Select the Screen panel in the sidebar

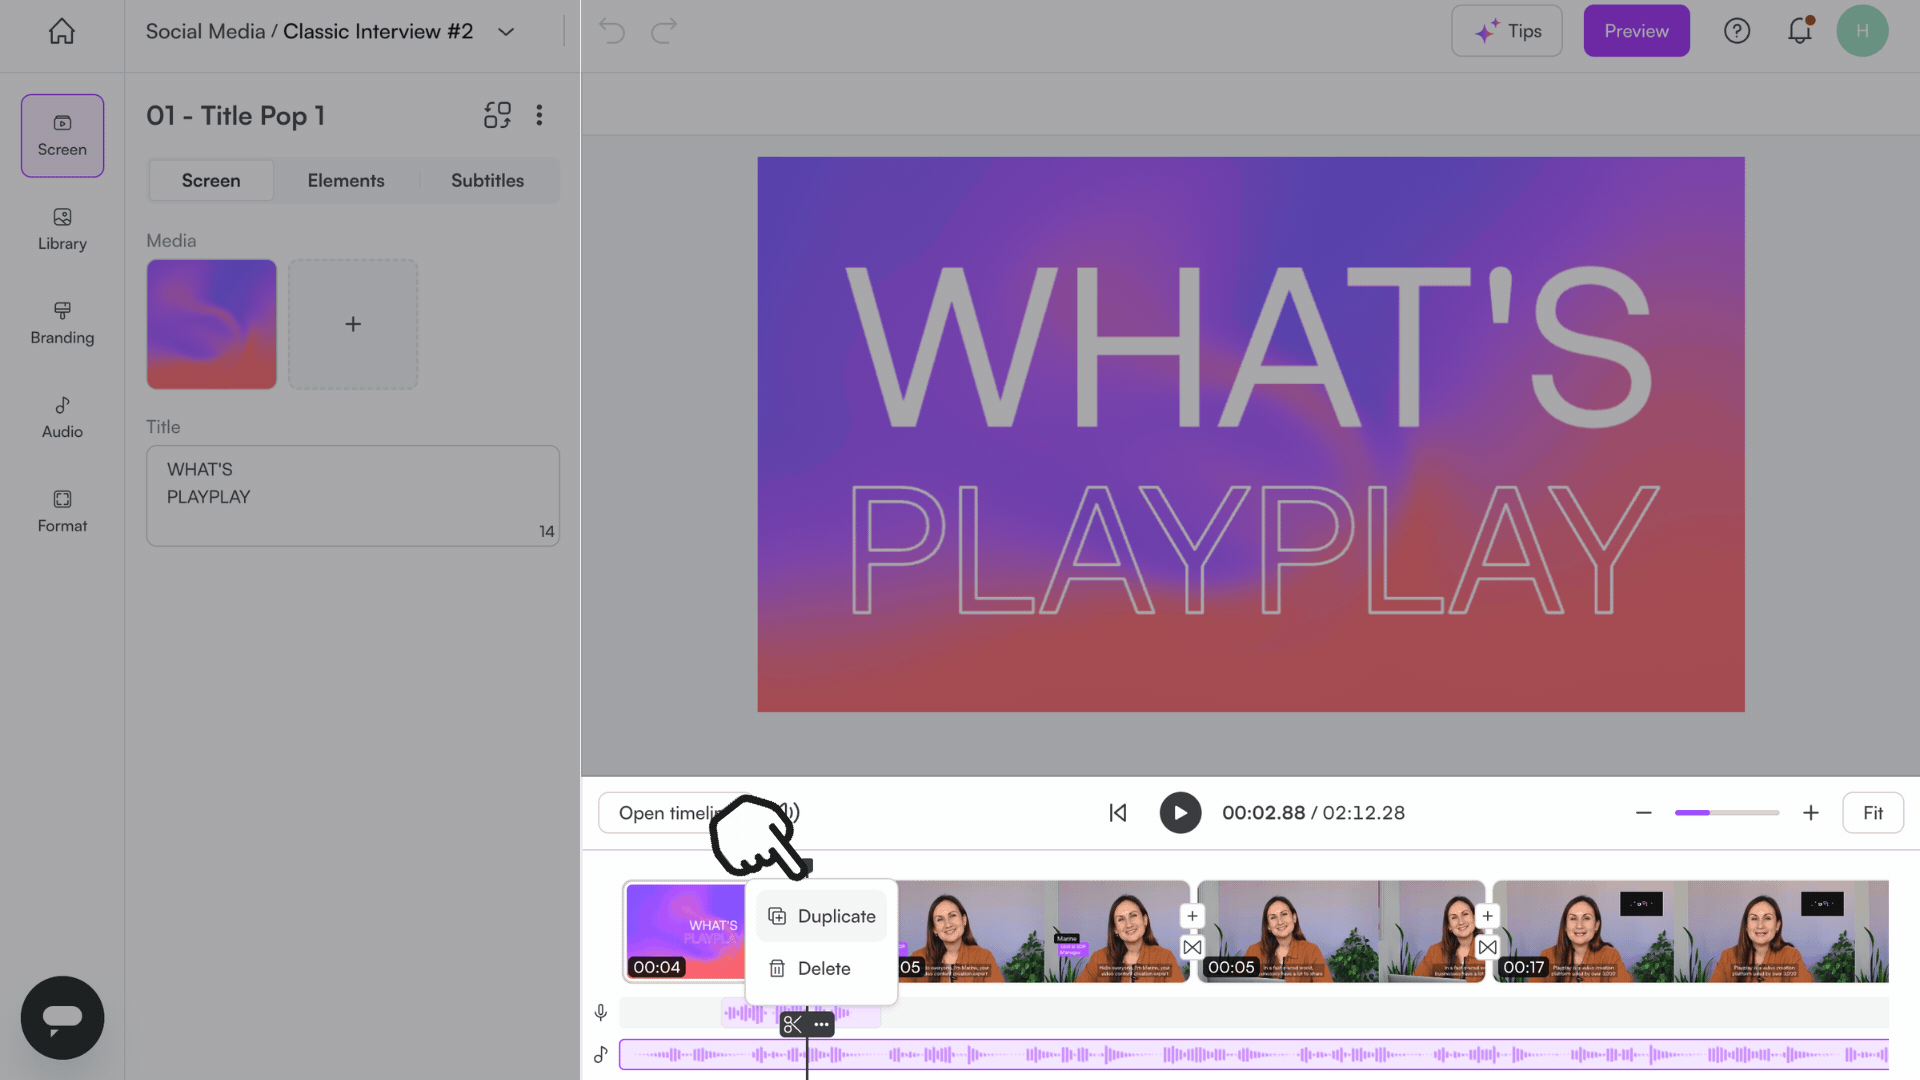pos(61,135)
